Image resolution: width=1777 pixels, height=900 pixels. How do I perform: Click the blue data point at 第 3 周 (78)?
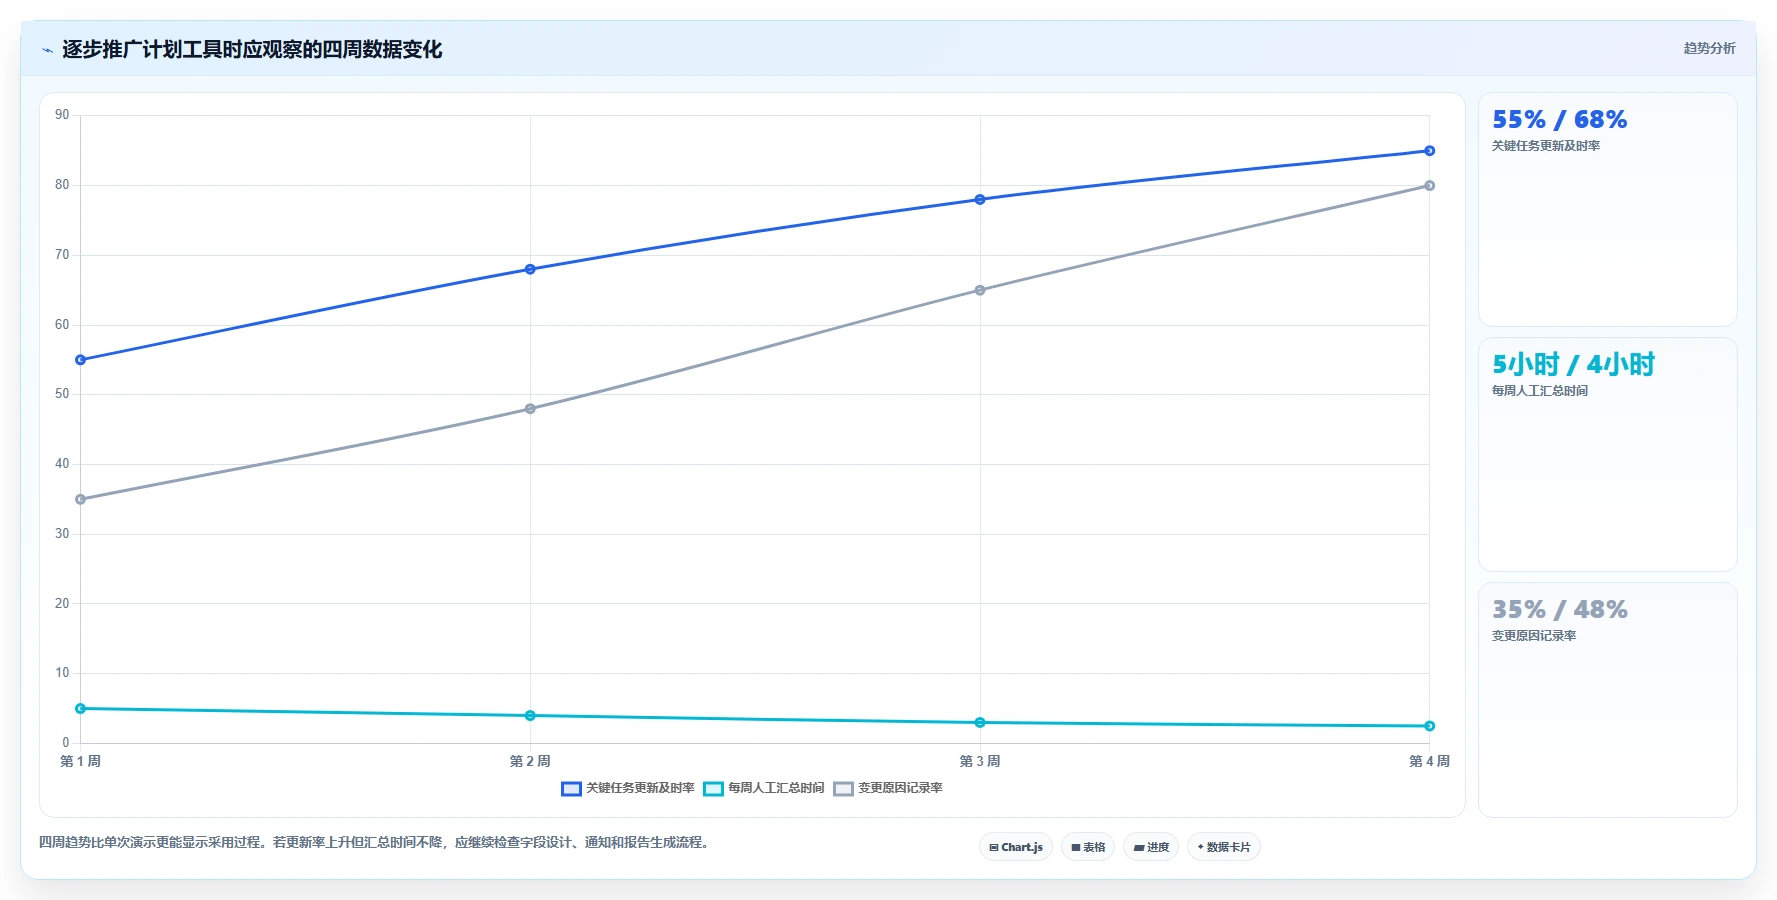(x=980, y=200)
